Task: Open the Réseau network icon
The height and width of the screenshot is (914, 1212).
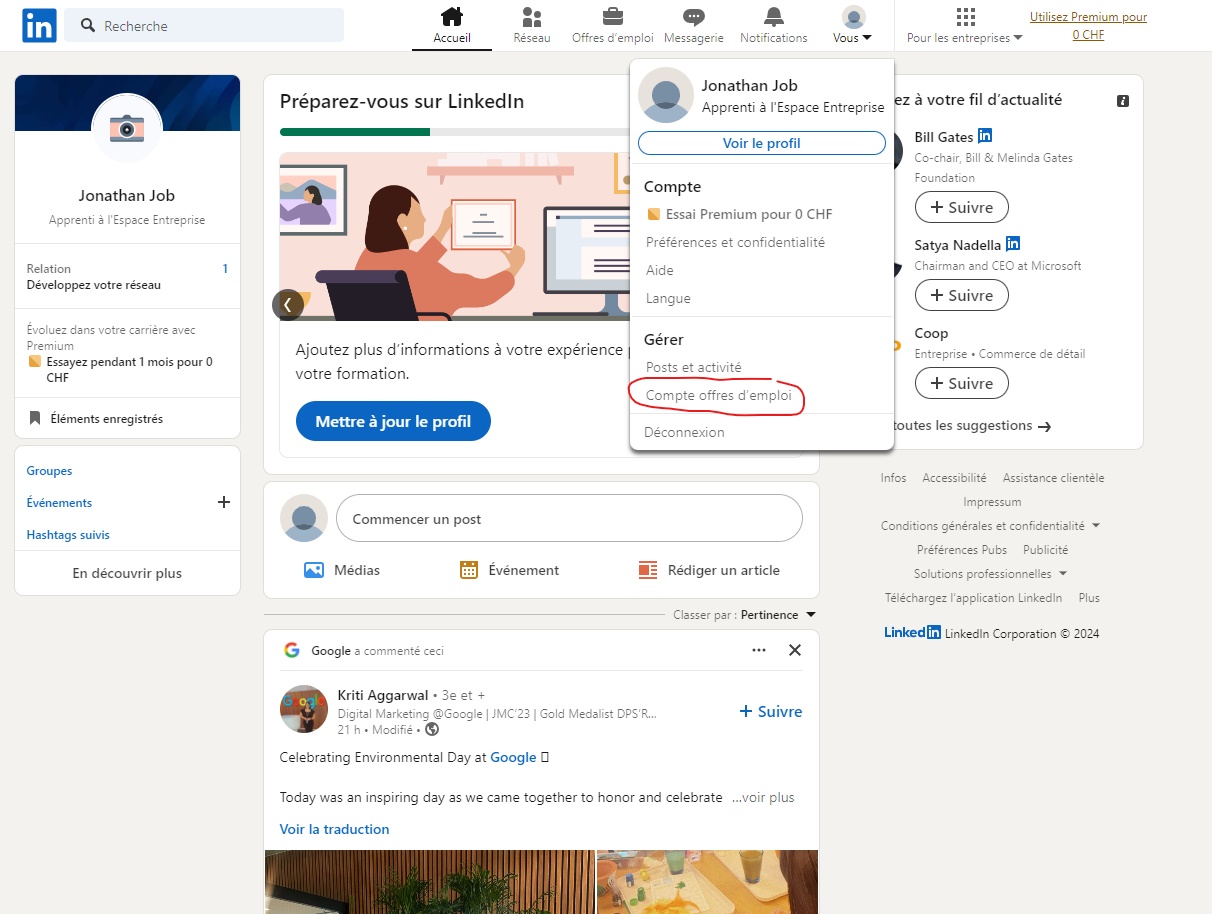Action: pos(532,17)
